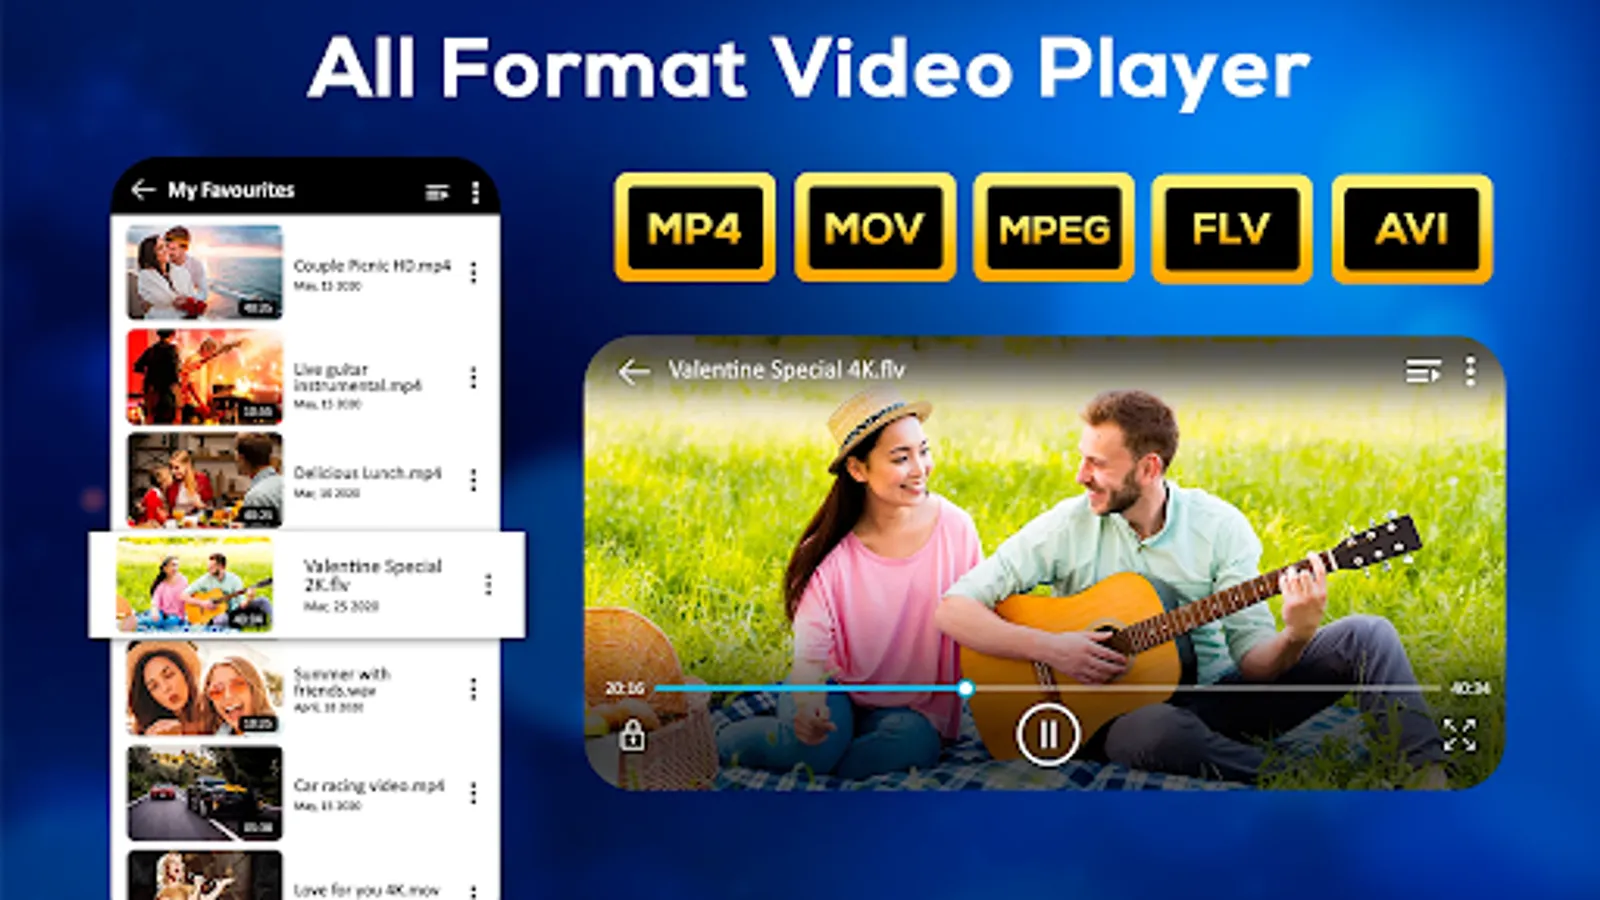Click the "Summer with friends.wav" file name
Screen dimensions: 1600x900
pyautogui.click(x=342, y=682)
